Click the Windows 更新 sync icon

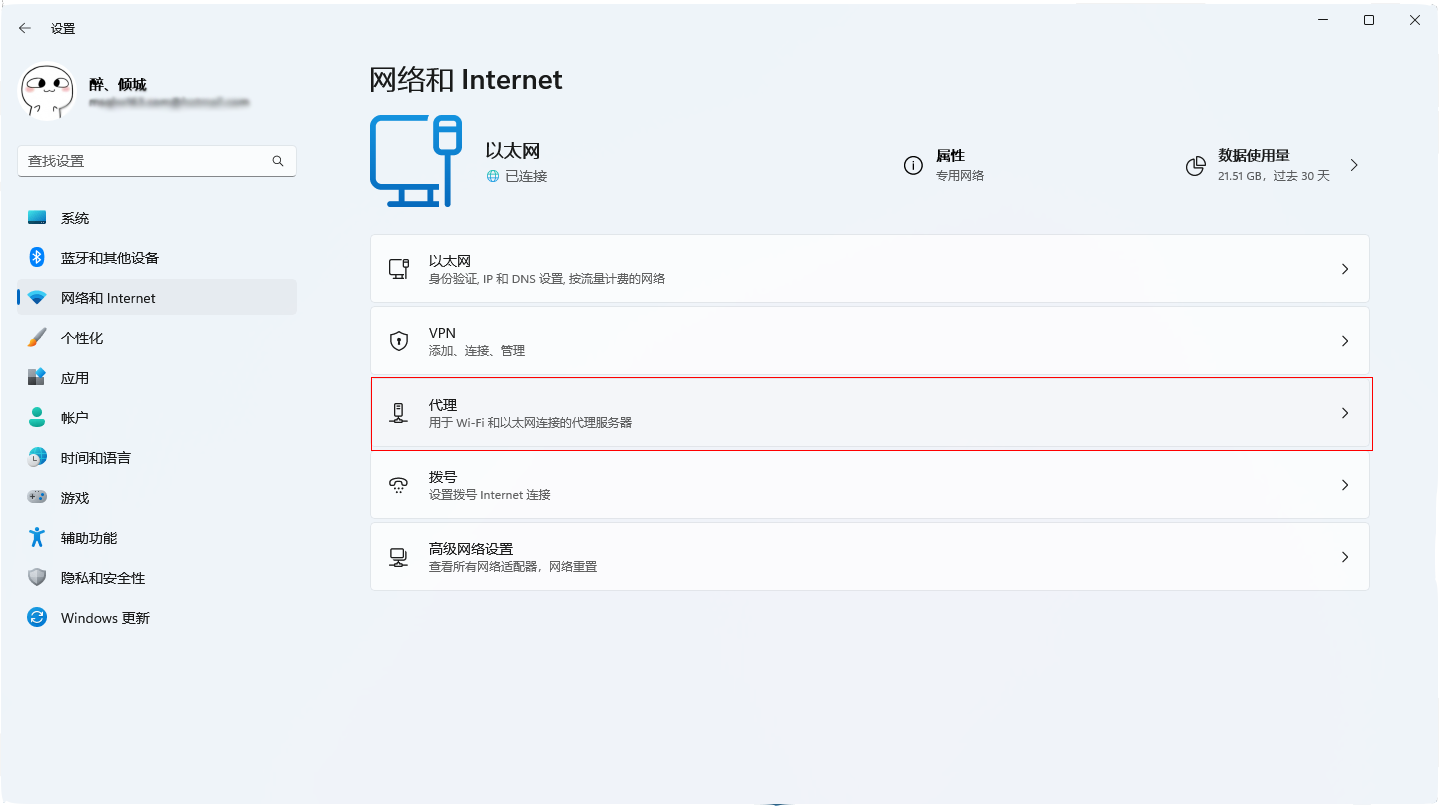pyautogui.click(x=37, y=618)
